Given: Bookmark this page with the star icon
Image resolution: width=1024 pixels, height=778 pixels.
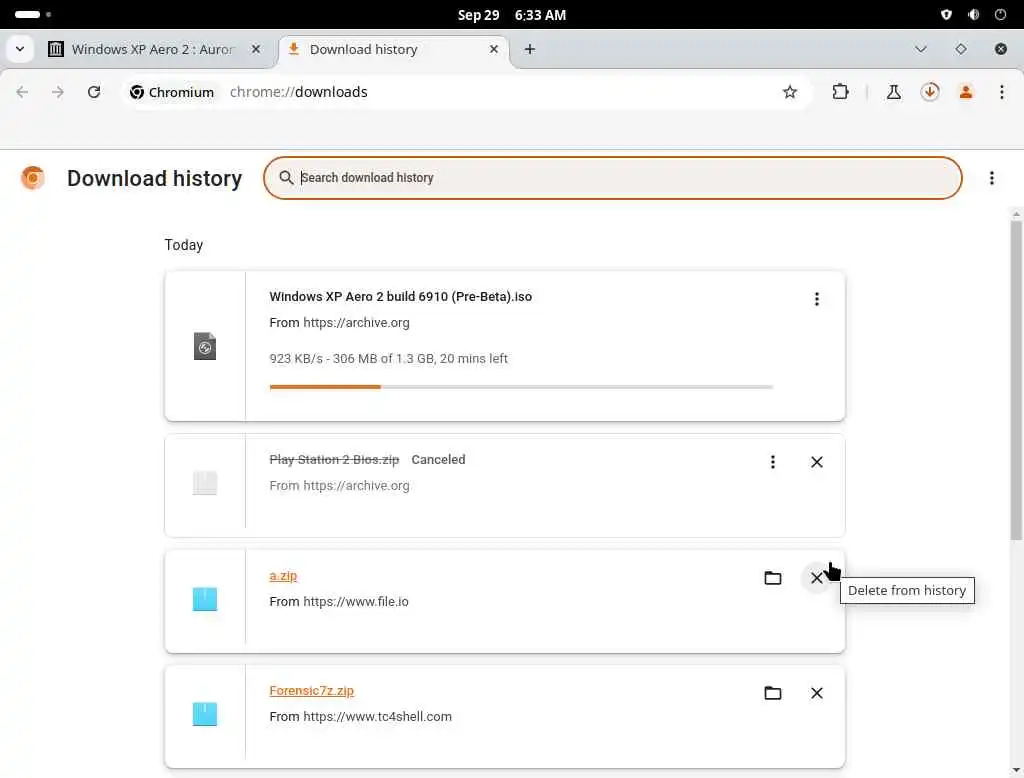Looking at the screenshot, I should tap(790, 92).
